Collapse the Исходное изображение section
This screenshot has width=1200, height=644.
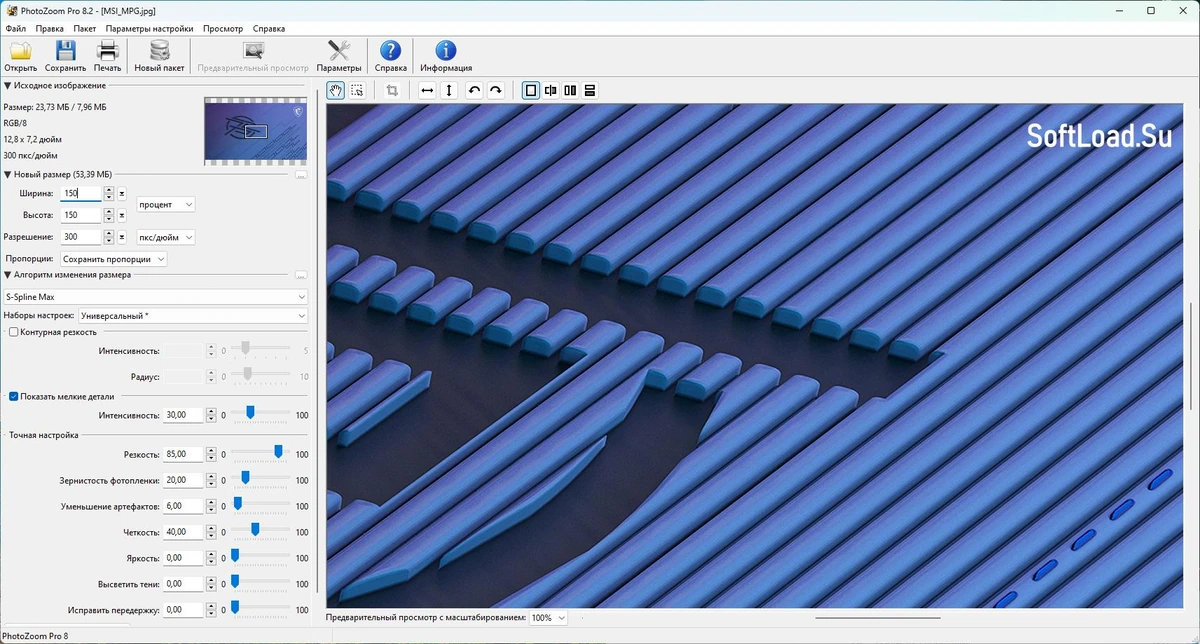[x=8, y=86]
